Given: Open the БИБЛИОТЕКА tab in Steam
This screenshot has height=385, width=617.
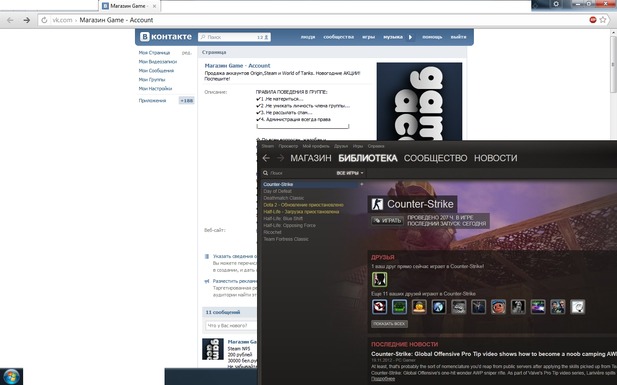Looking at the screenshot, I should coord(368,158).
